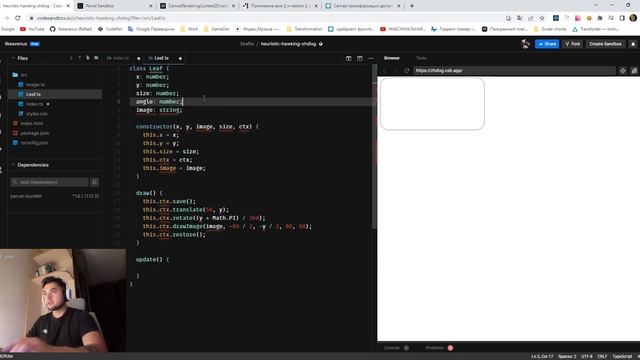Viewport: 640px width, 360px height.
Task: Bookmark this page with the star icon
Action: (x=542, y=18)
